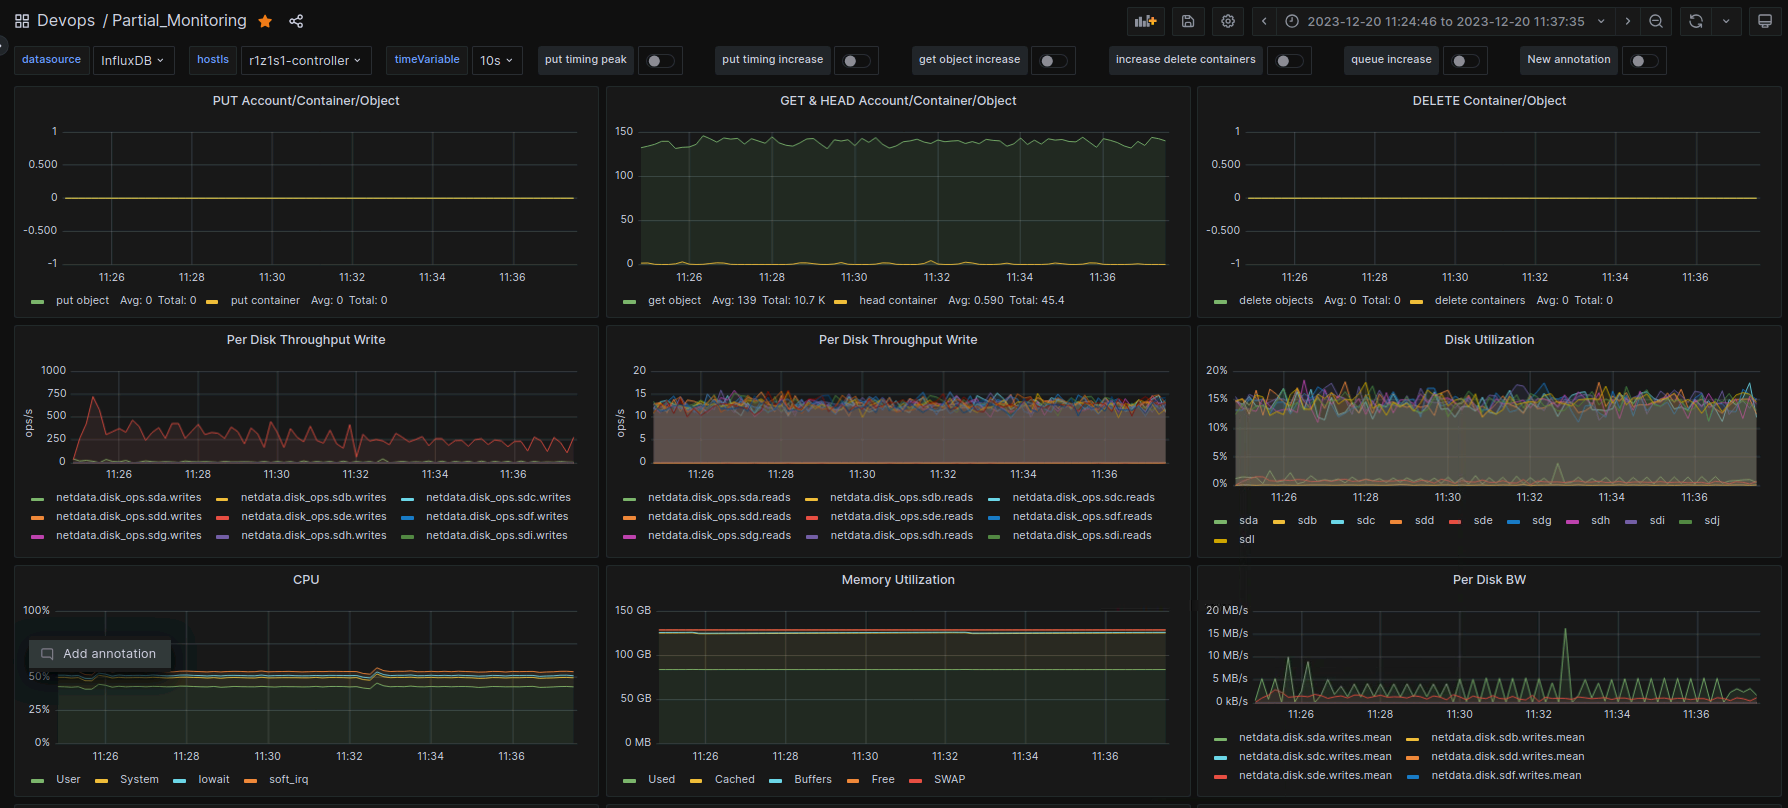This screenshot has height=808, width=1788.
Task: Go to Devops folder breadcrumb
Action: point(66,21)
